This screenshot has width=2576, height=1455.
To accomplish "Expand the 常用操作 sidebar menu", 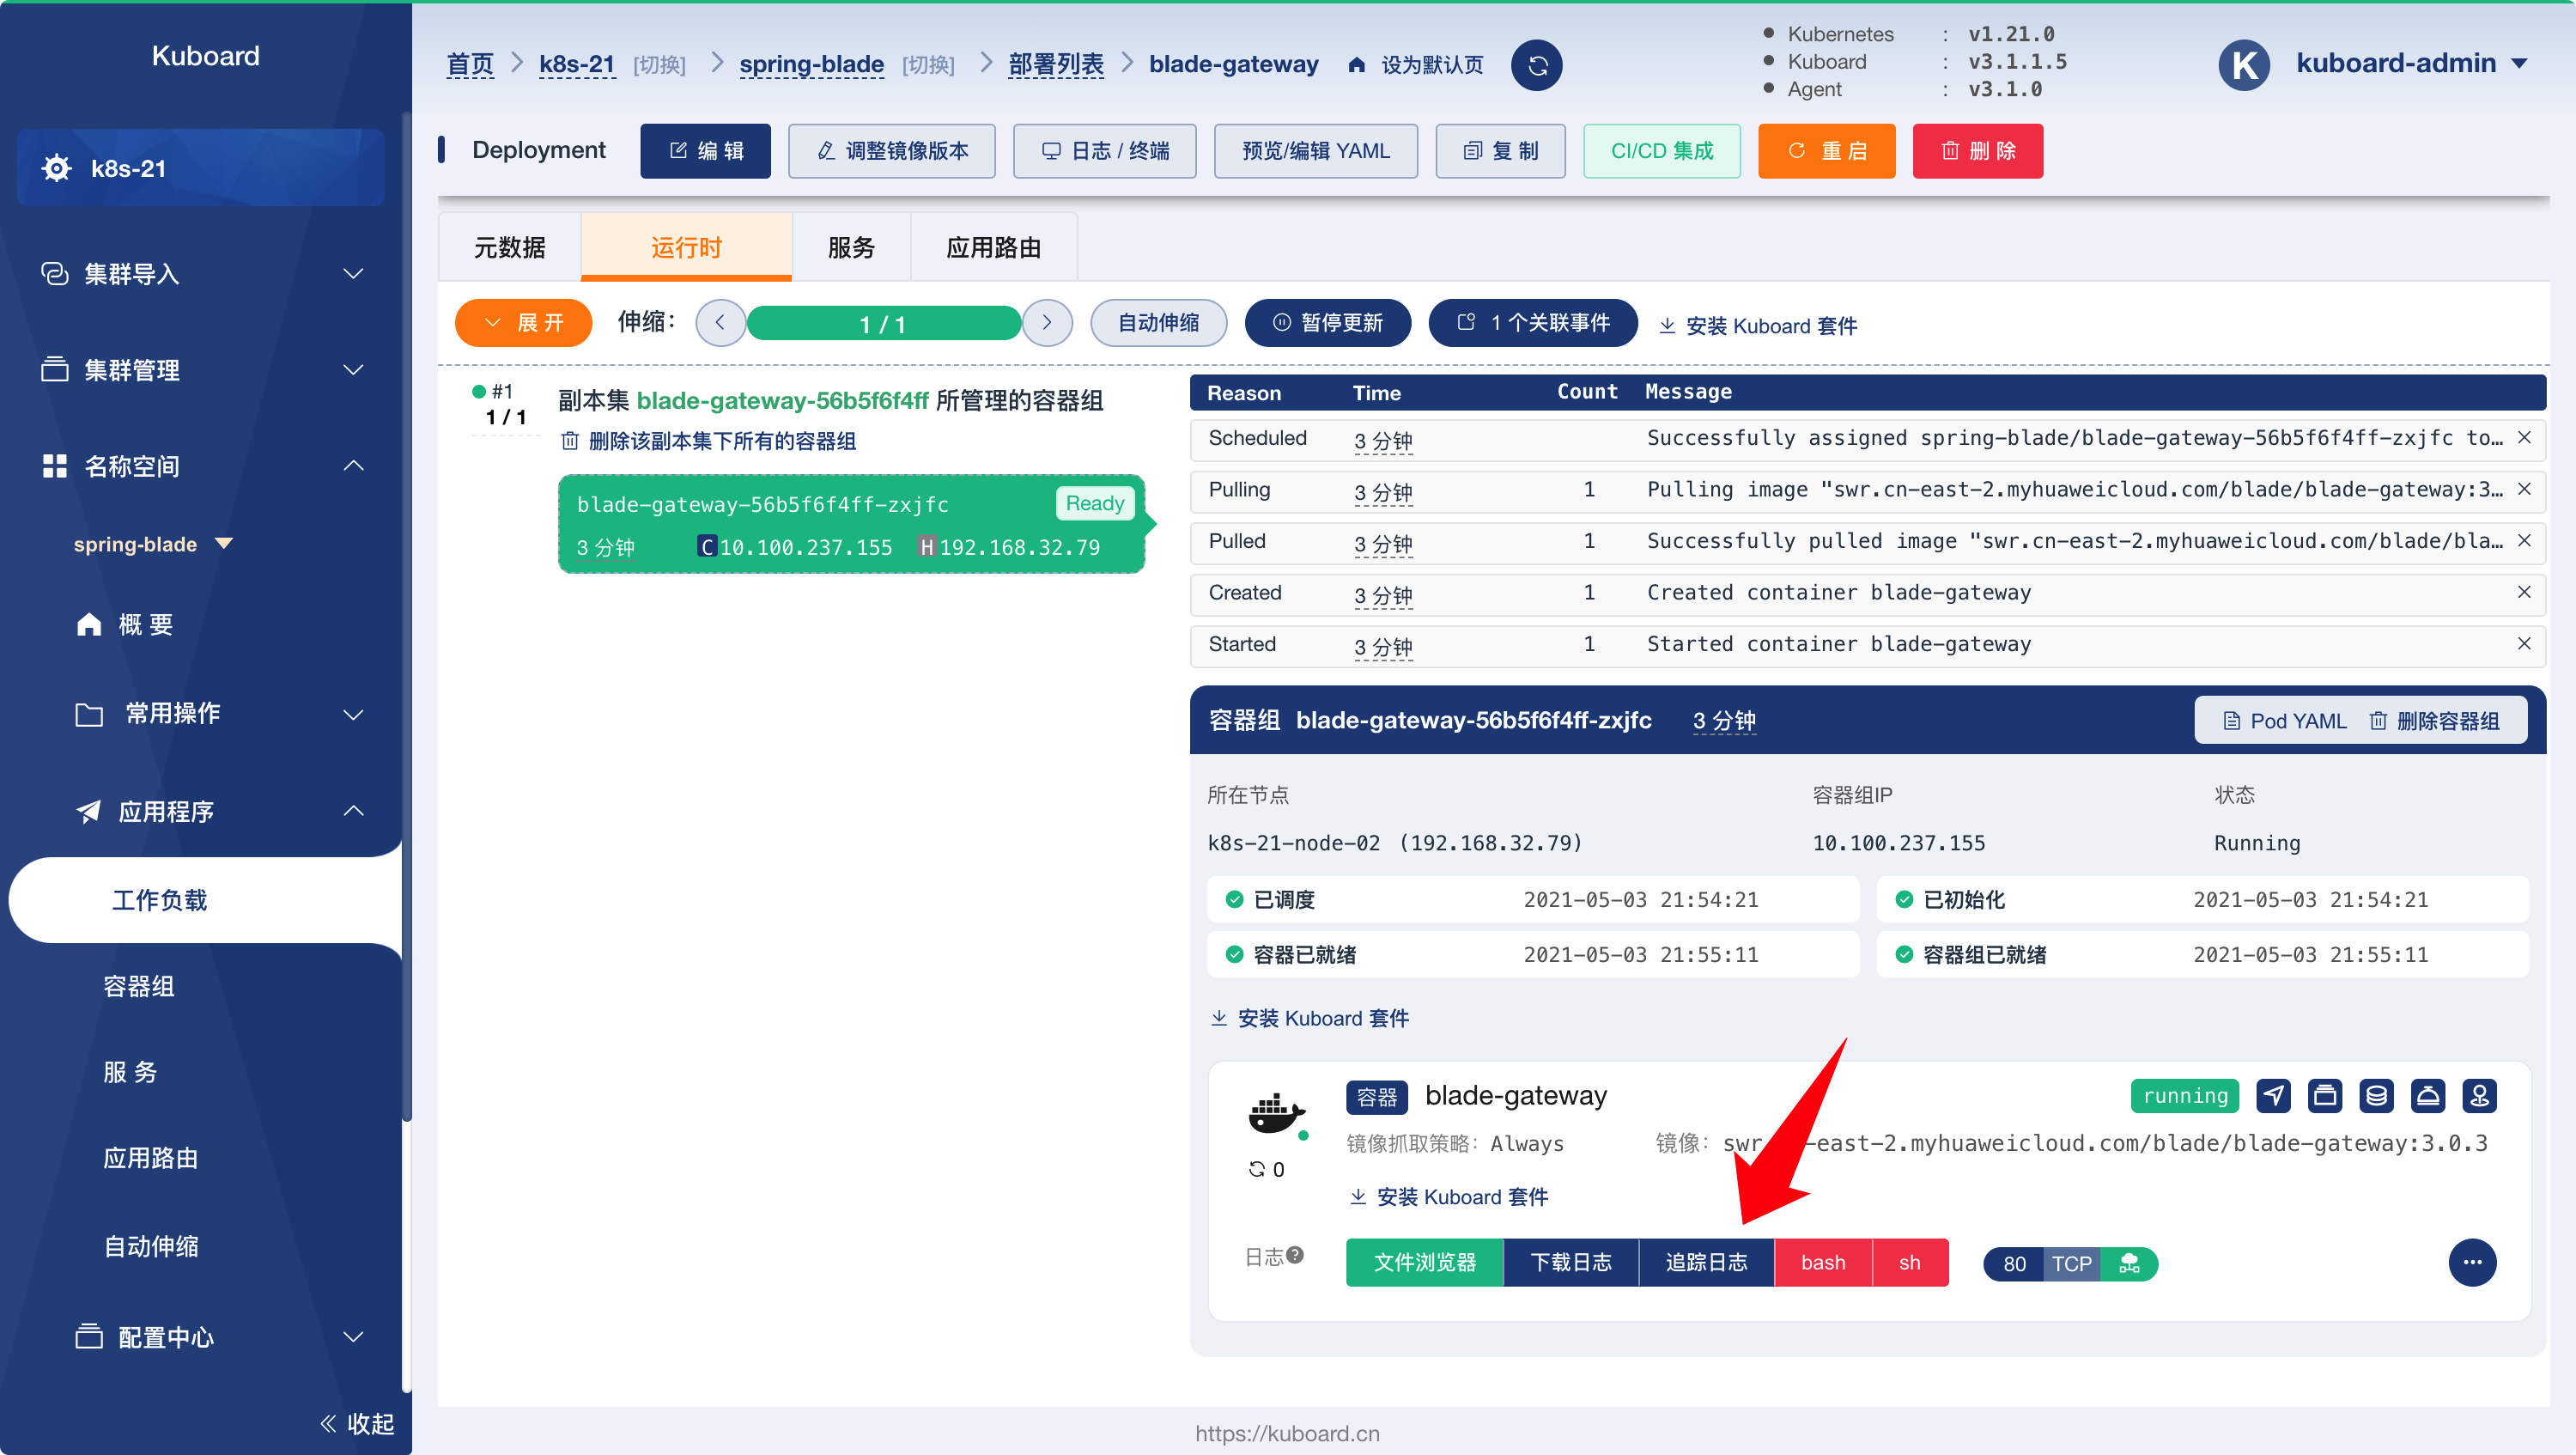I will (218, 713).
